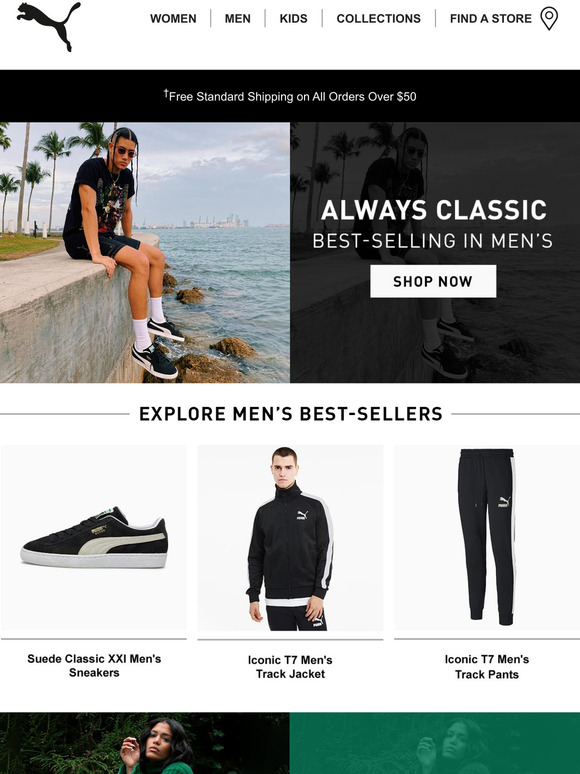Viewport: 580px width, 774px height.
Task: Click the Shop Now button
Action: tap(433, 281)
